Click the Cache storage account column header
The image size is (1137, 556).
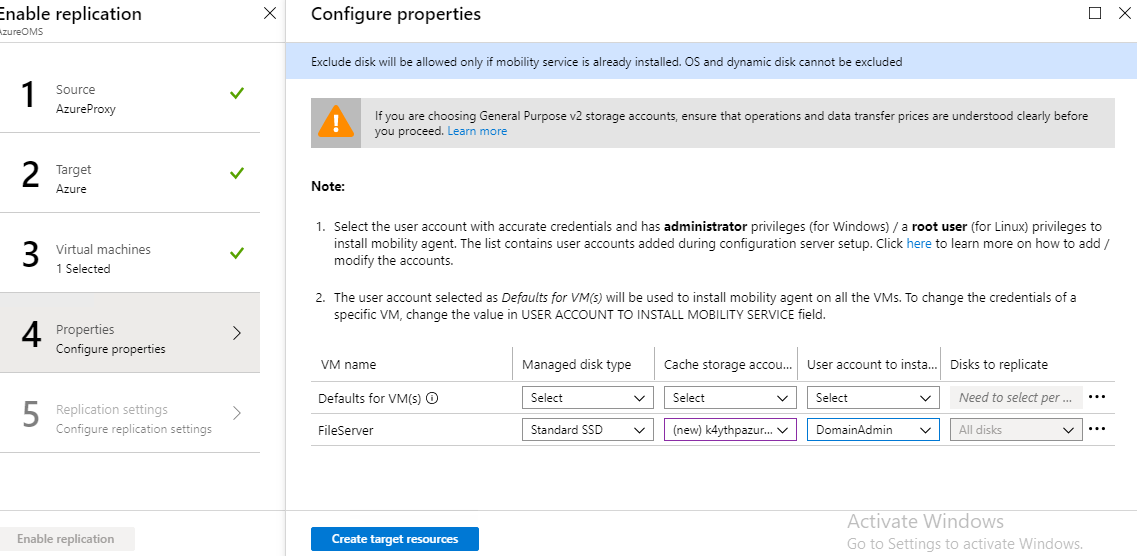tap(729, 365)
